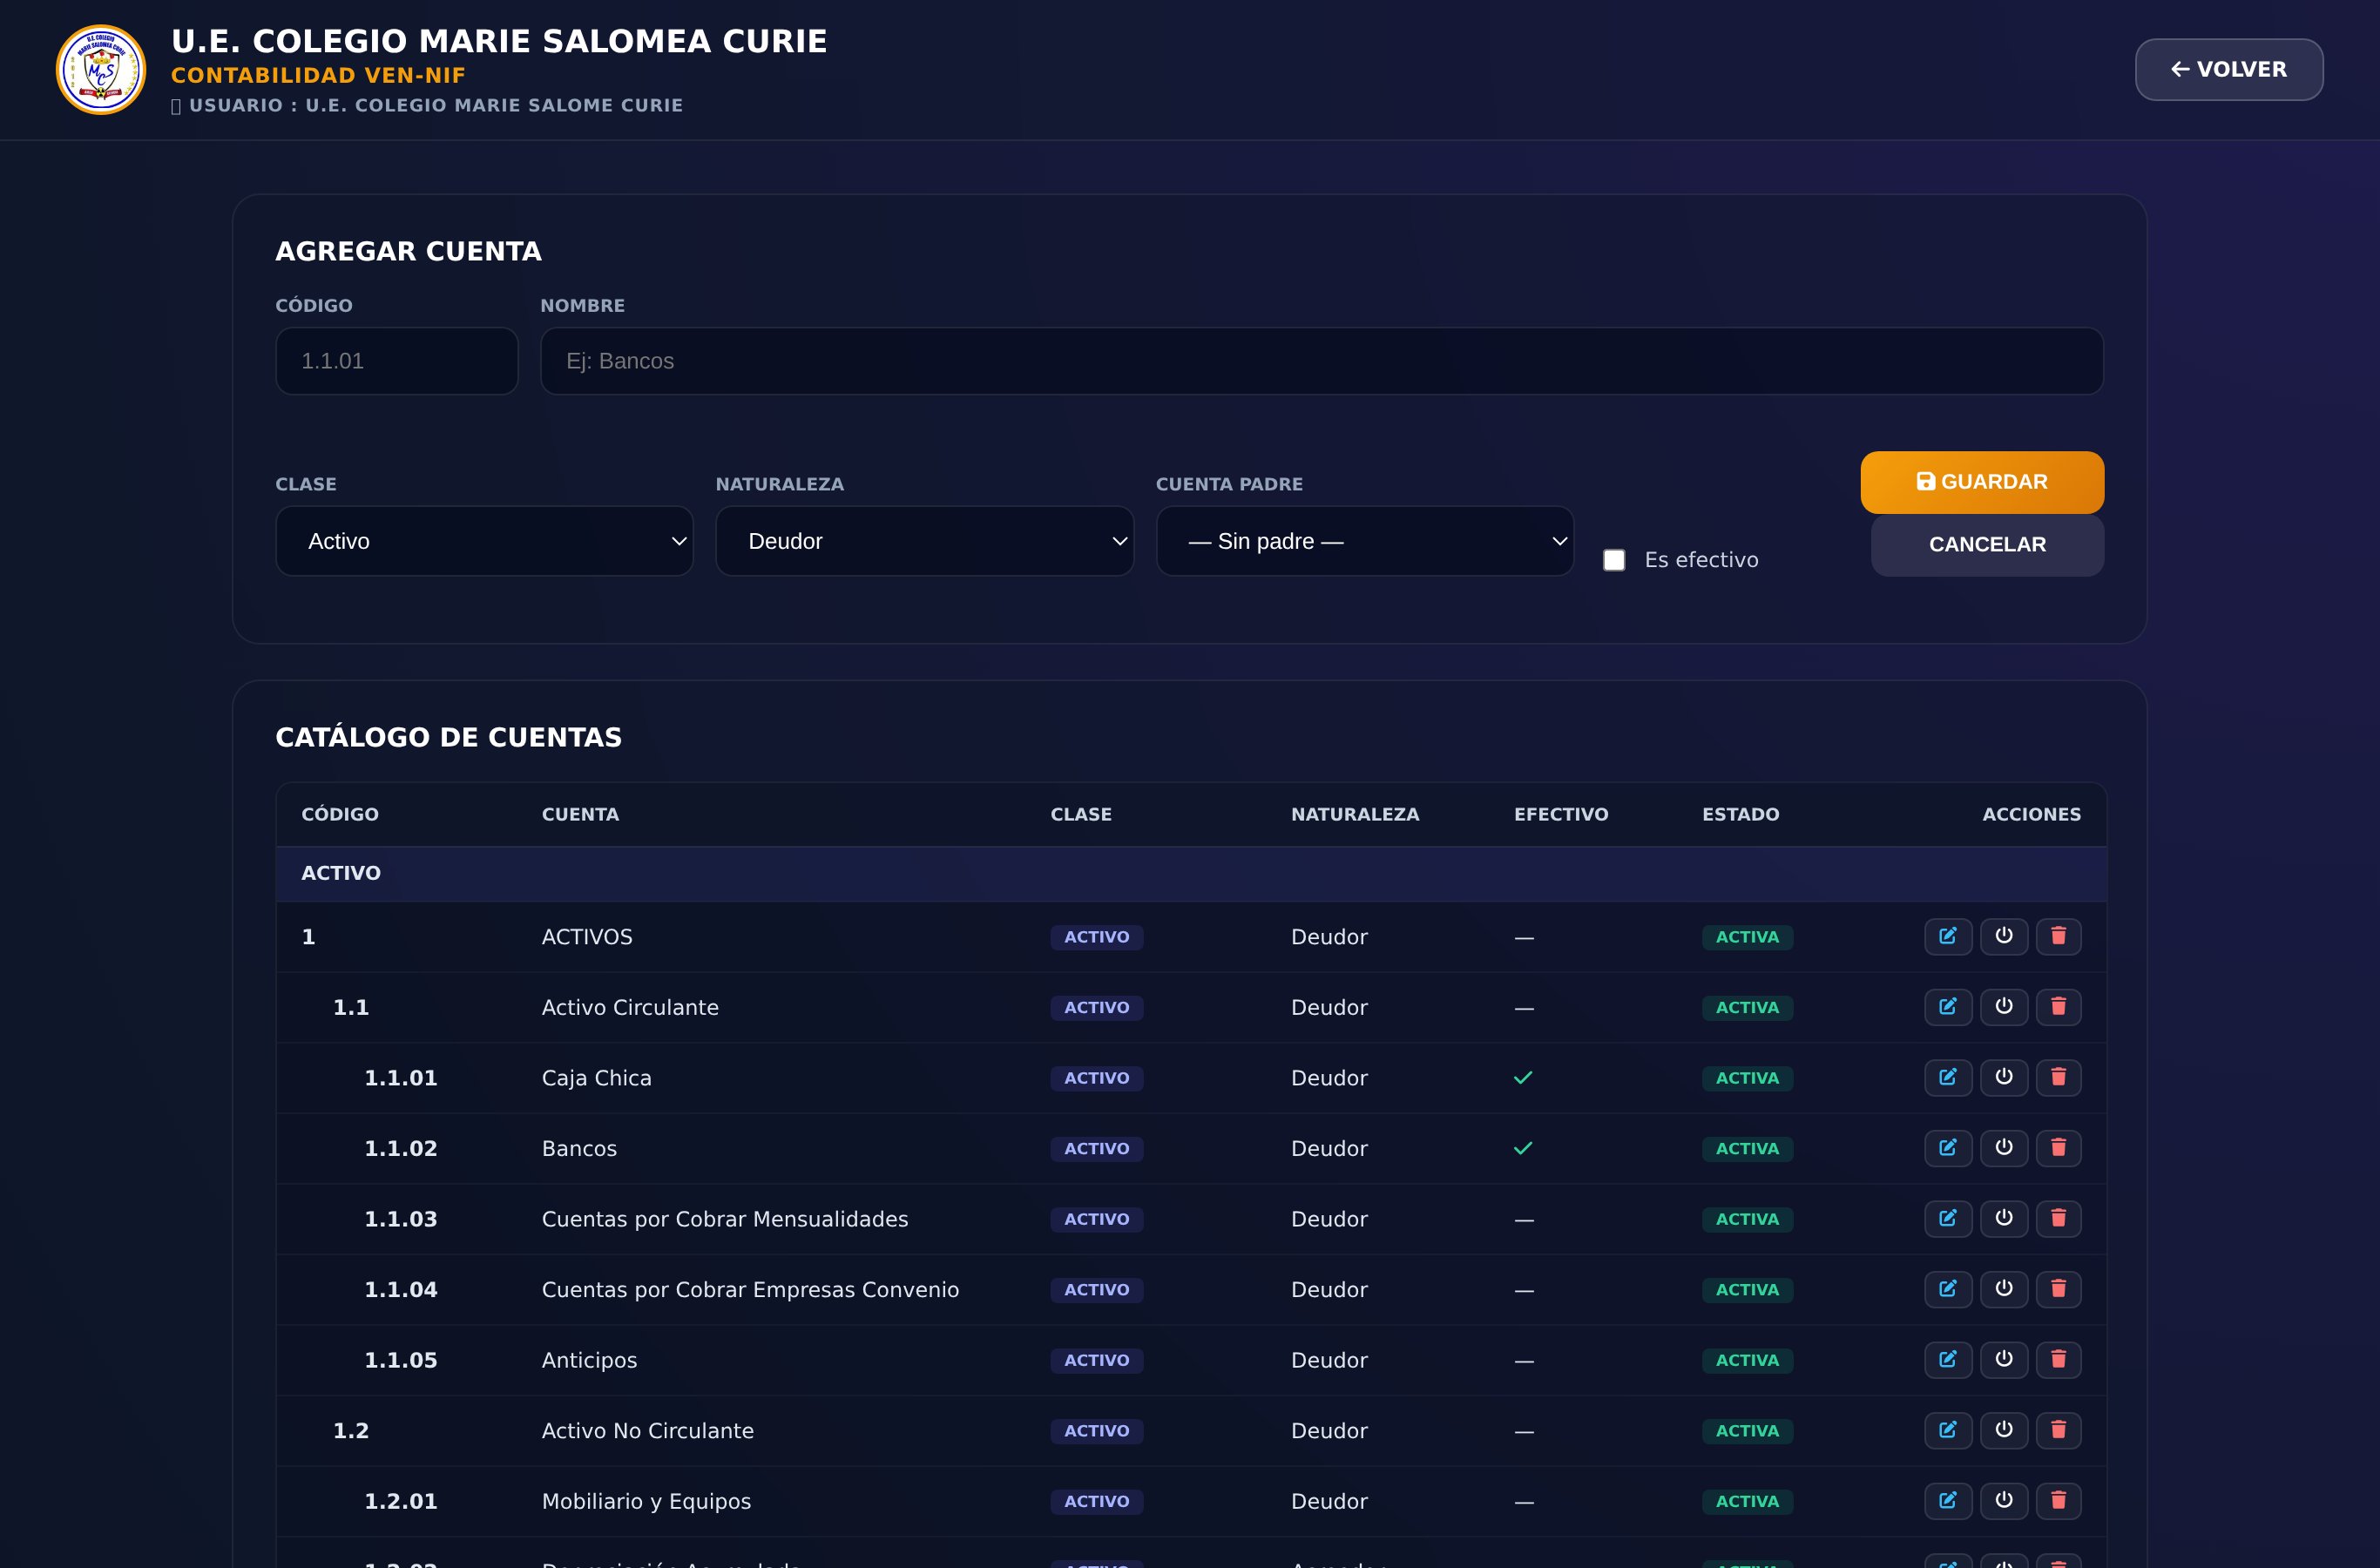This screenshot has width=2380, height=1568.
Task: Click the Naturaleza column header
Action: click(1355, 814)
